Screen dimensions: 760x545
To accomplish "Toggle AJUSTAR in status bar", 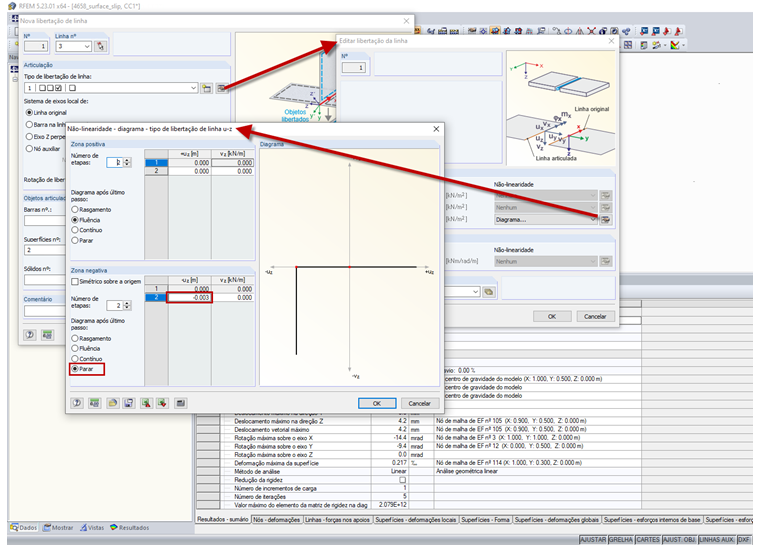I will [593, 539].
